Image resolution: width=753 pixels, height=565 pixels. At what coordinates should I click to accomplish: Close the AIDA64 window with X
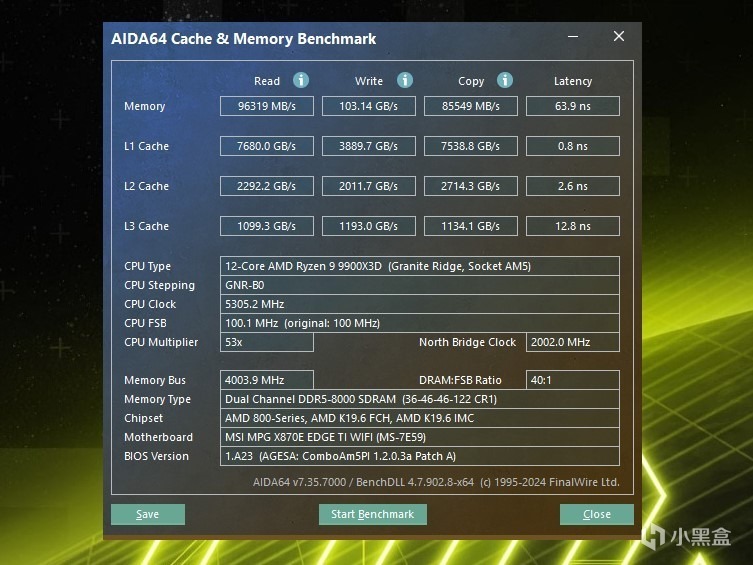coord(619,36)
